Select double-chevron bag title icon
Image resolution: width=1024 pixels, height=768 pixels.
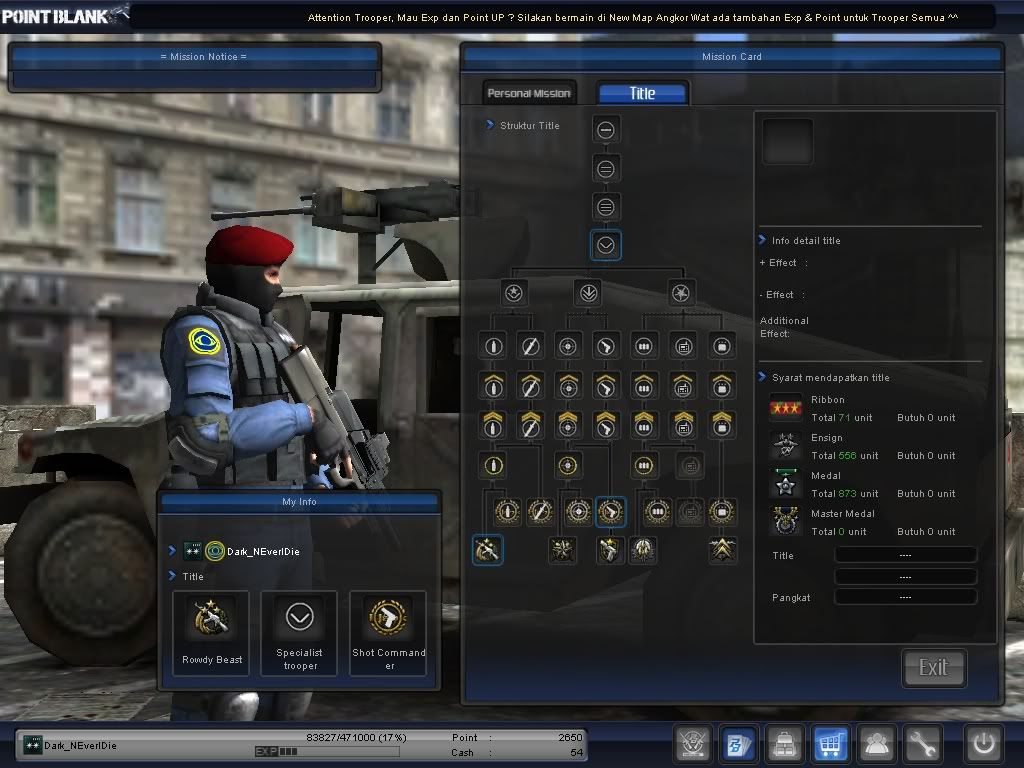(x=722, y=425)
